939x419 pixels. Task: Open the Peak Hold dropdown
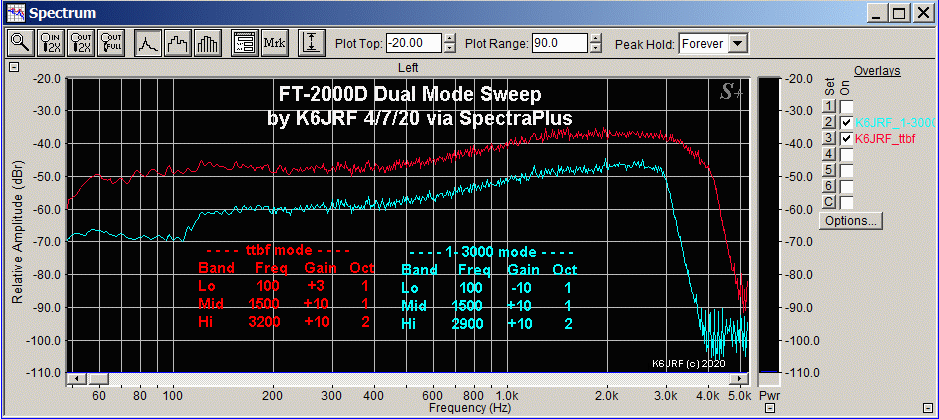point(738,43)
